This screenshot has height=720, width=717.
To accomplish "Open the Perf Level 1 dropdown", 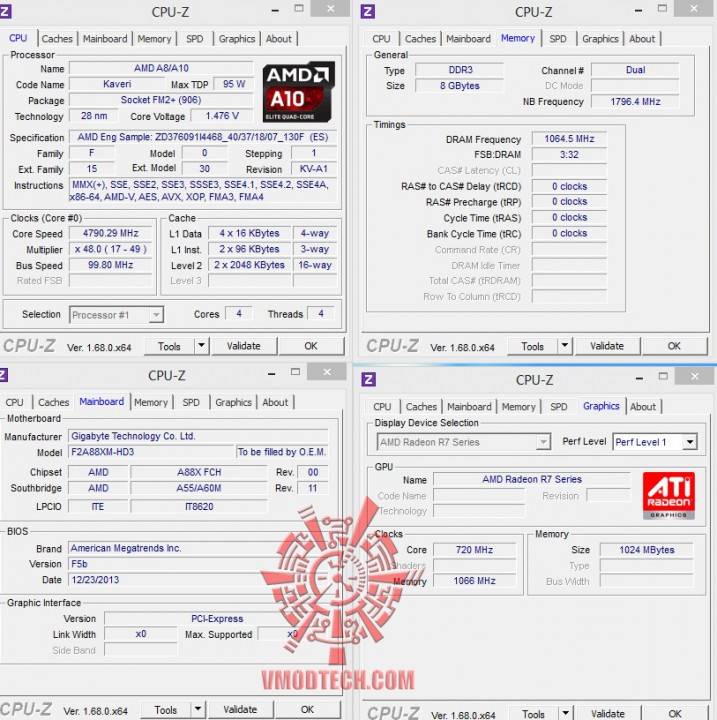I will pyautogui.click(x=655, y=442).
